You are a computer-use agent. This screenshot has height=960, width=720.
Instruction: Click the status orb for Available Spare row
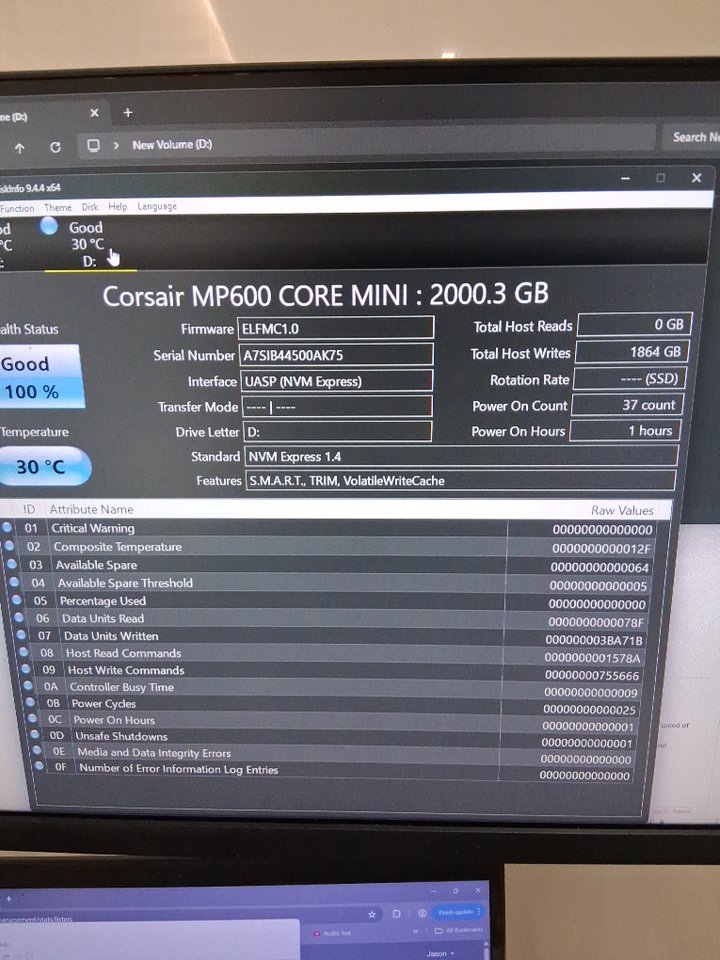11,565
